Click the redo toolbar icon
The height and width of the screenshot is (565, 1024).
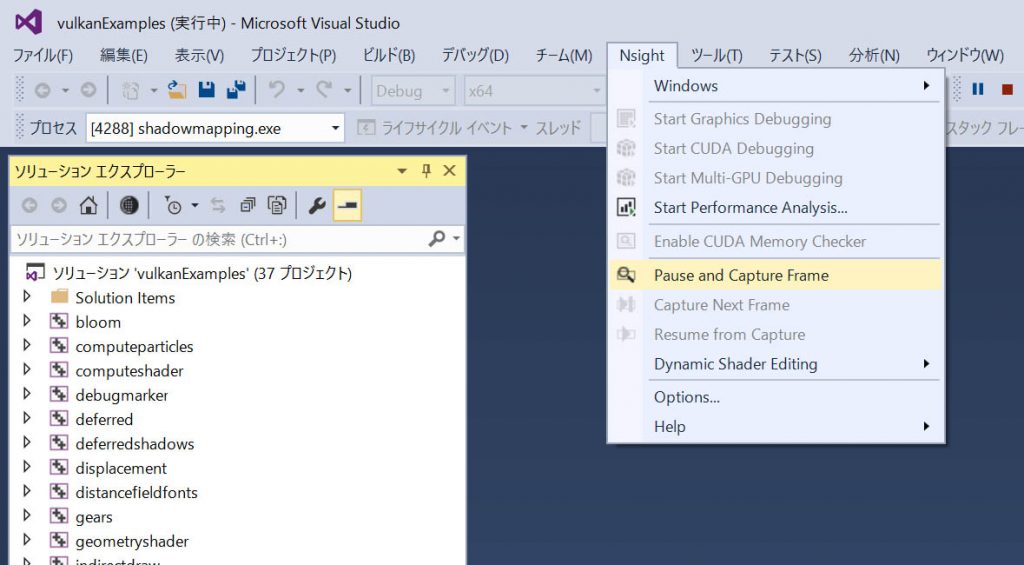(x=324, y=90)
